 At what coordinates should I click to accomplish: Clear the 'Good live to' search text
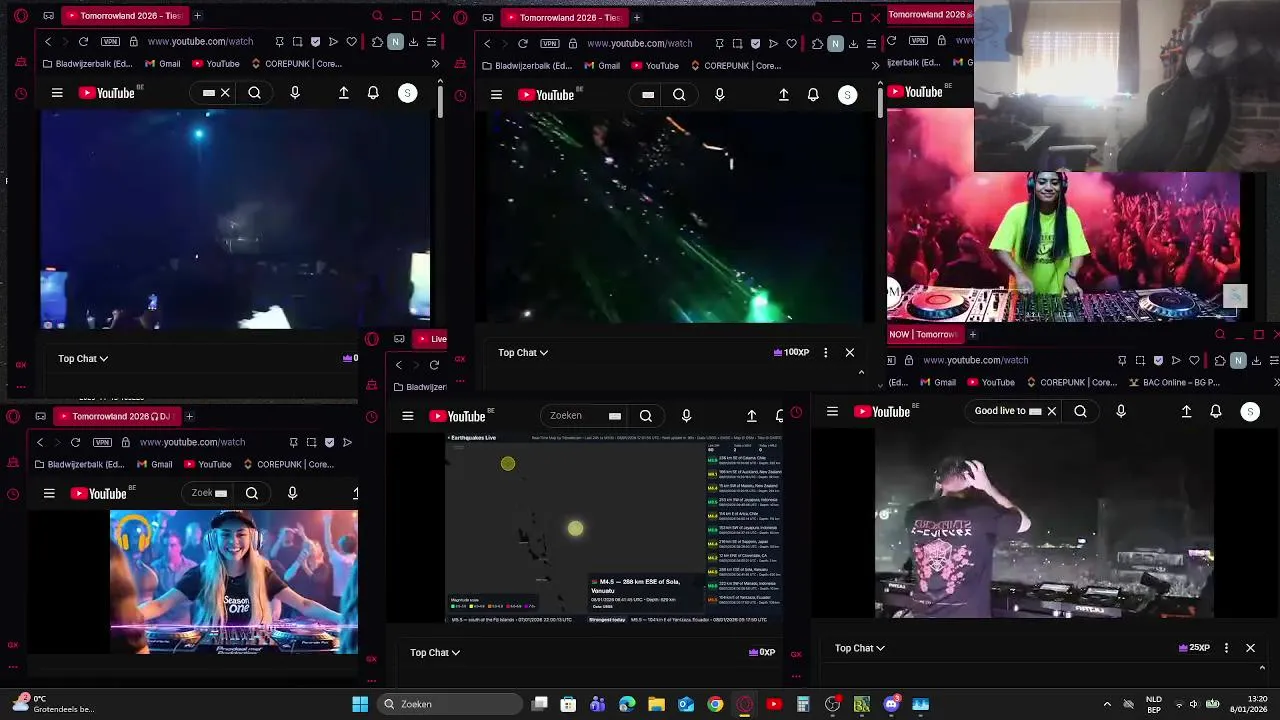coord(1051,411)
